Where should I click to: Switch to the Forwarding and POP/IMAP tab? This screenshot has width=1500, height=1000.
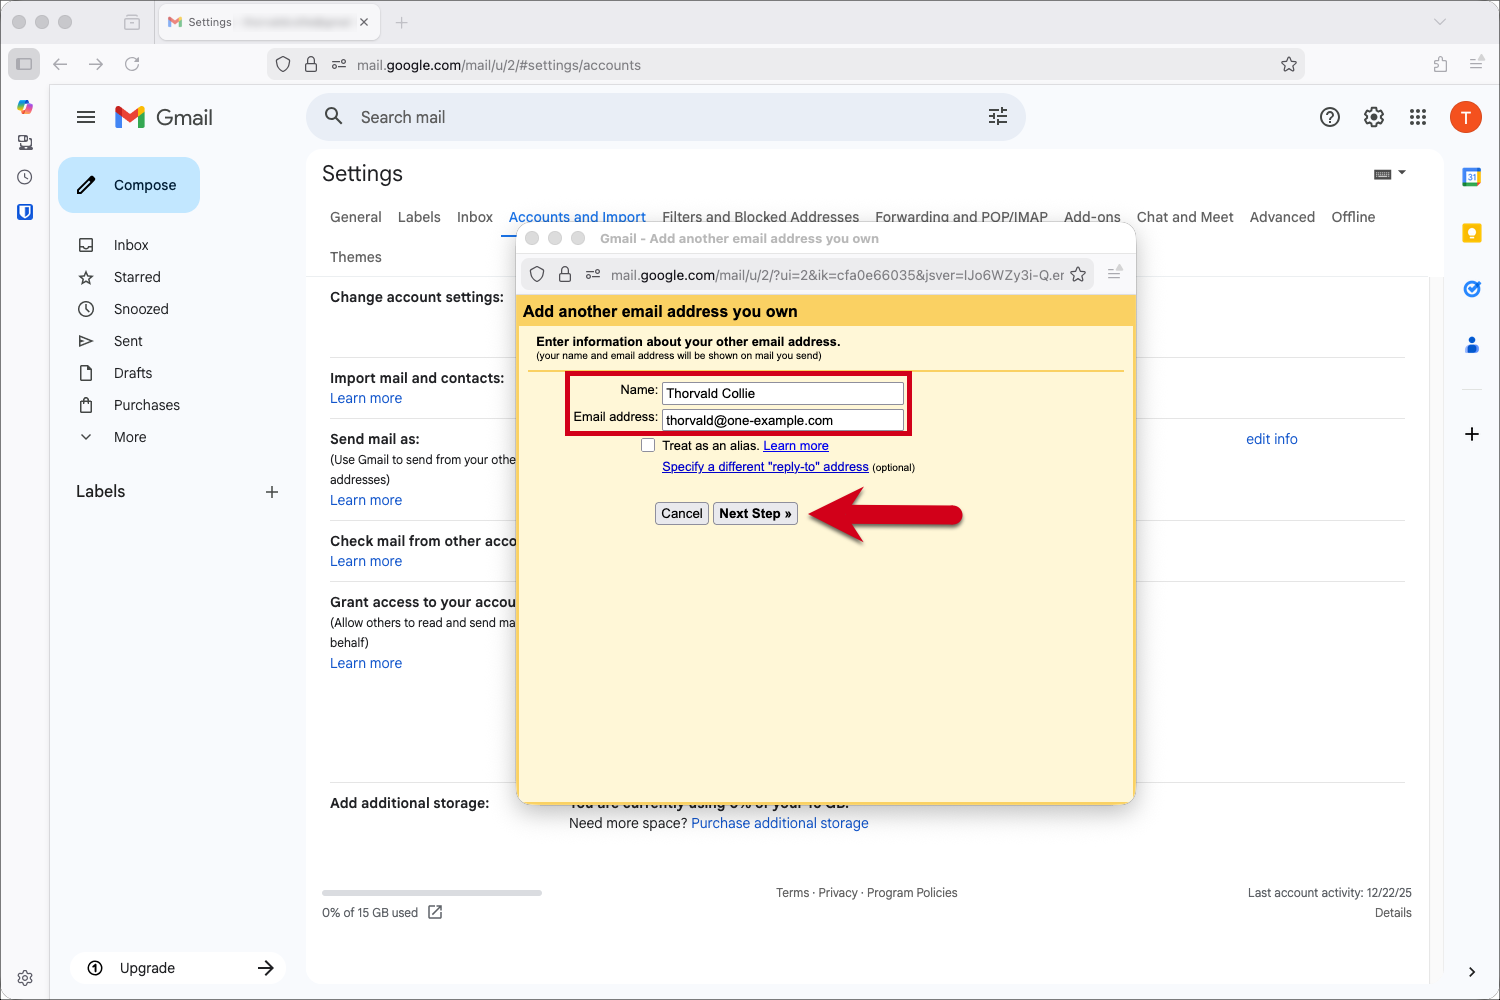tap(961, 217)
